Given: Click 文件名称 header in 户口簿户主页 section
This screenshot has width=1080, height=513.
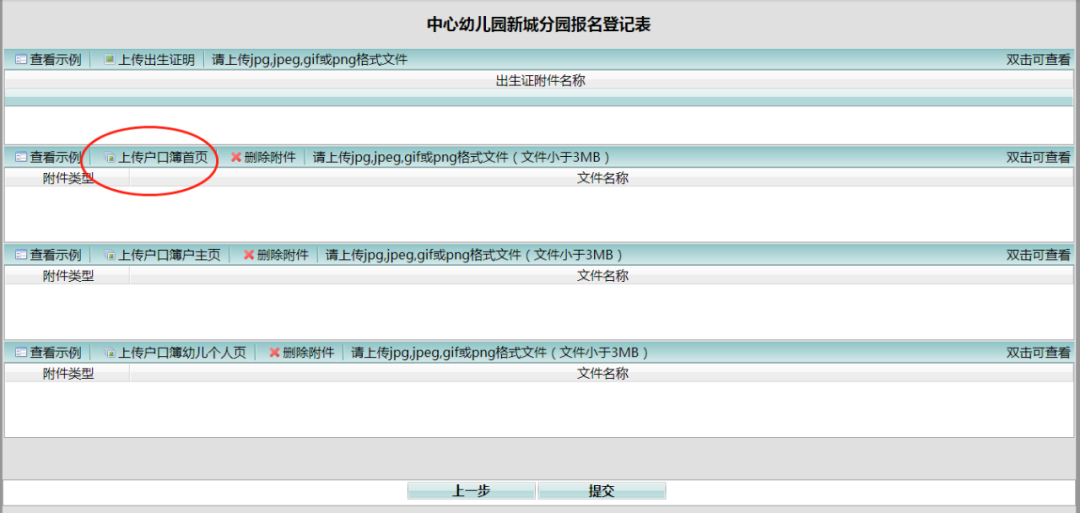Looking at the screenshot, I should pyautogui.click(x=602, y=276).
